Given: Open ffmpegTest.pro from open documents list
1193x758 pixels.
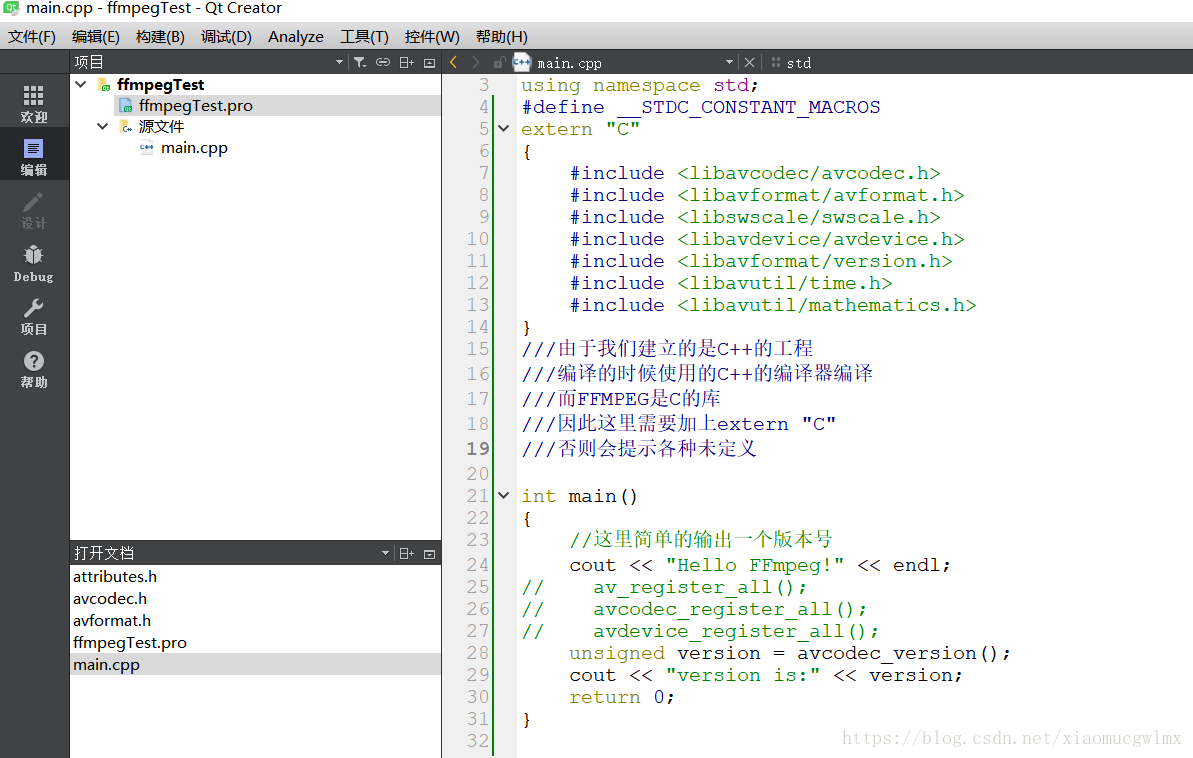Looking at the screenshot, I should tap(129, 643).
